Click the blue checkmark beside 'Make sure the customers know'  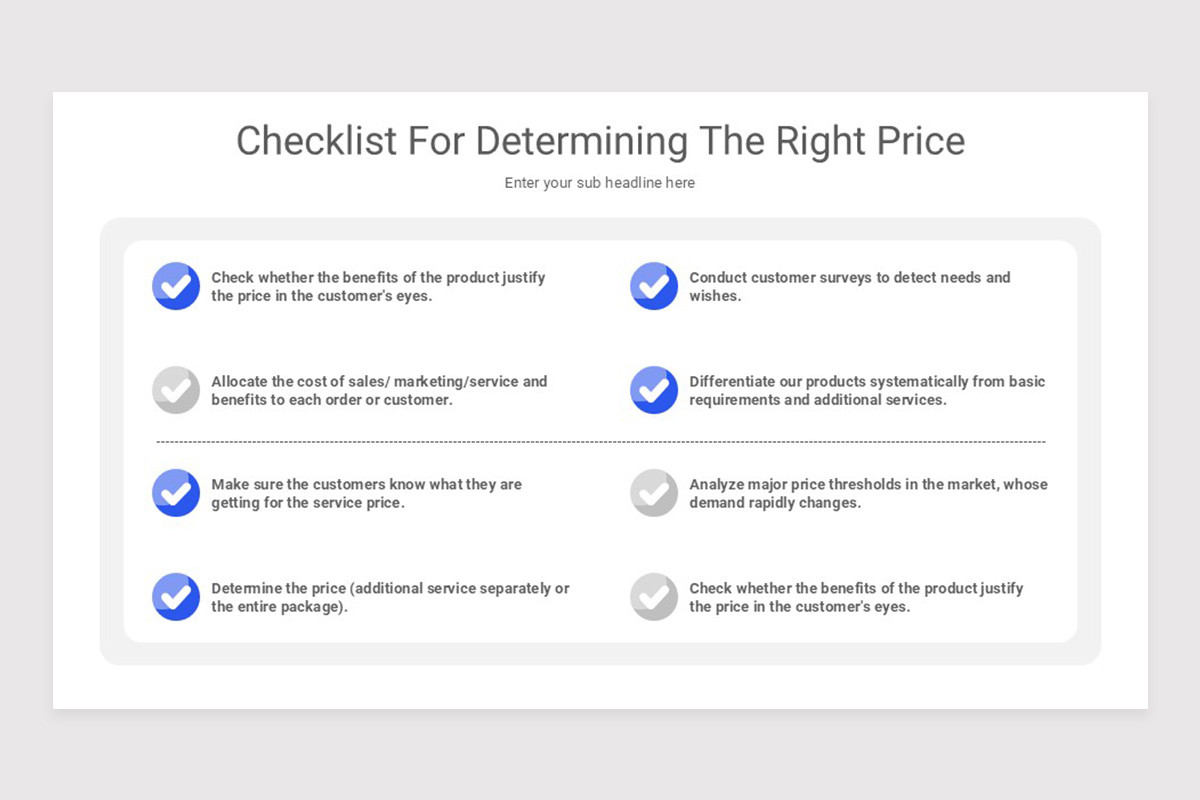(x=176, y=493)
